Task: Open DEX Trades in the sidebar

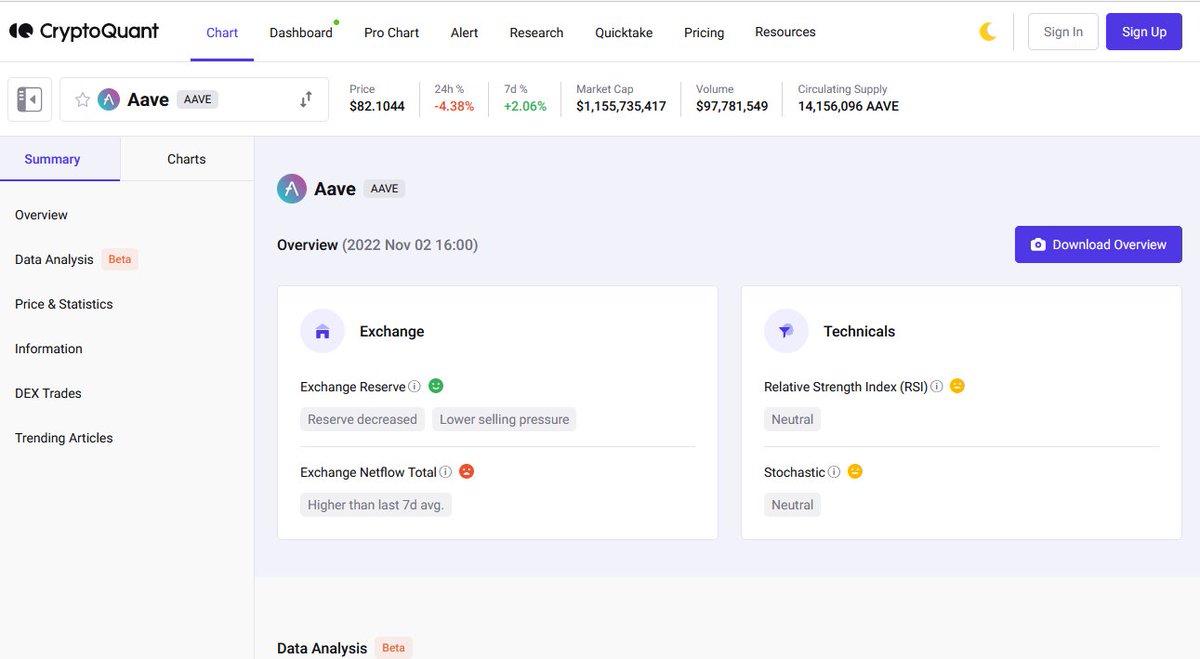Action: coord(48,393)
